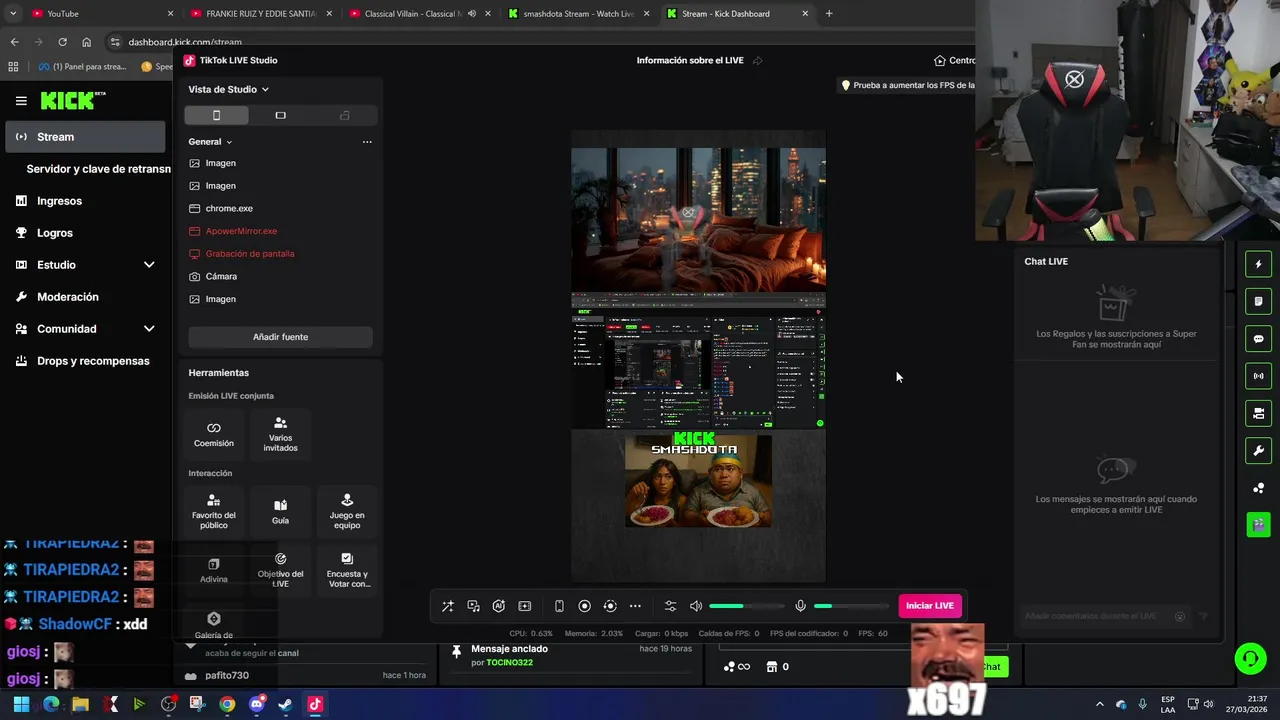
Task: Open the Encuesta y Votar tool
Action: 347,570
